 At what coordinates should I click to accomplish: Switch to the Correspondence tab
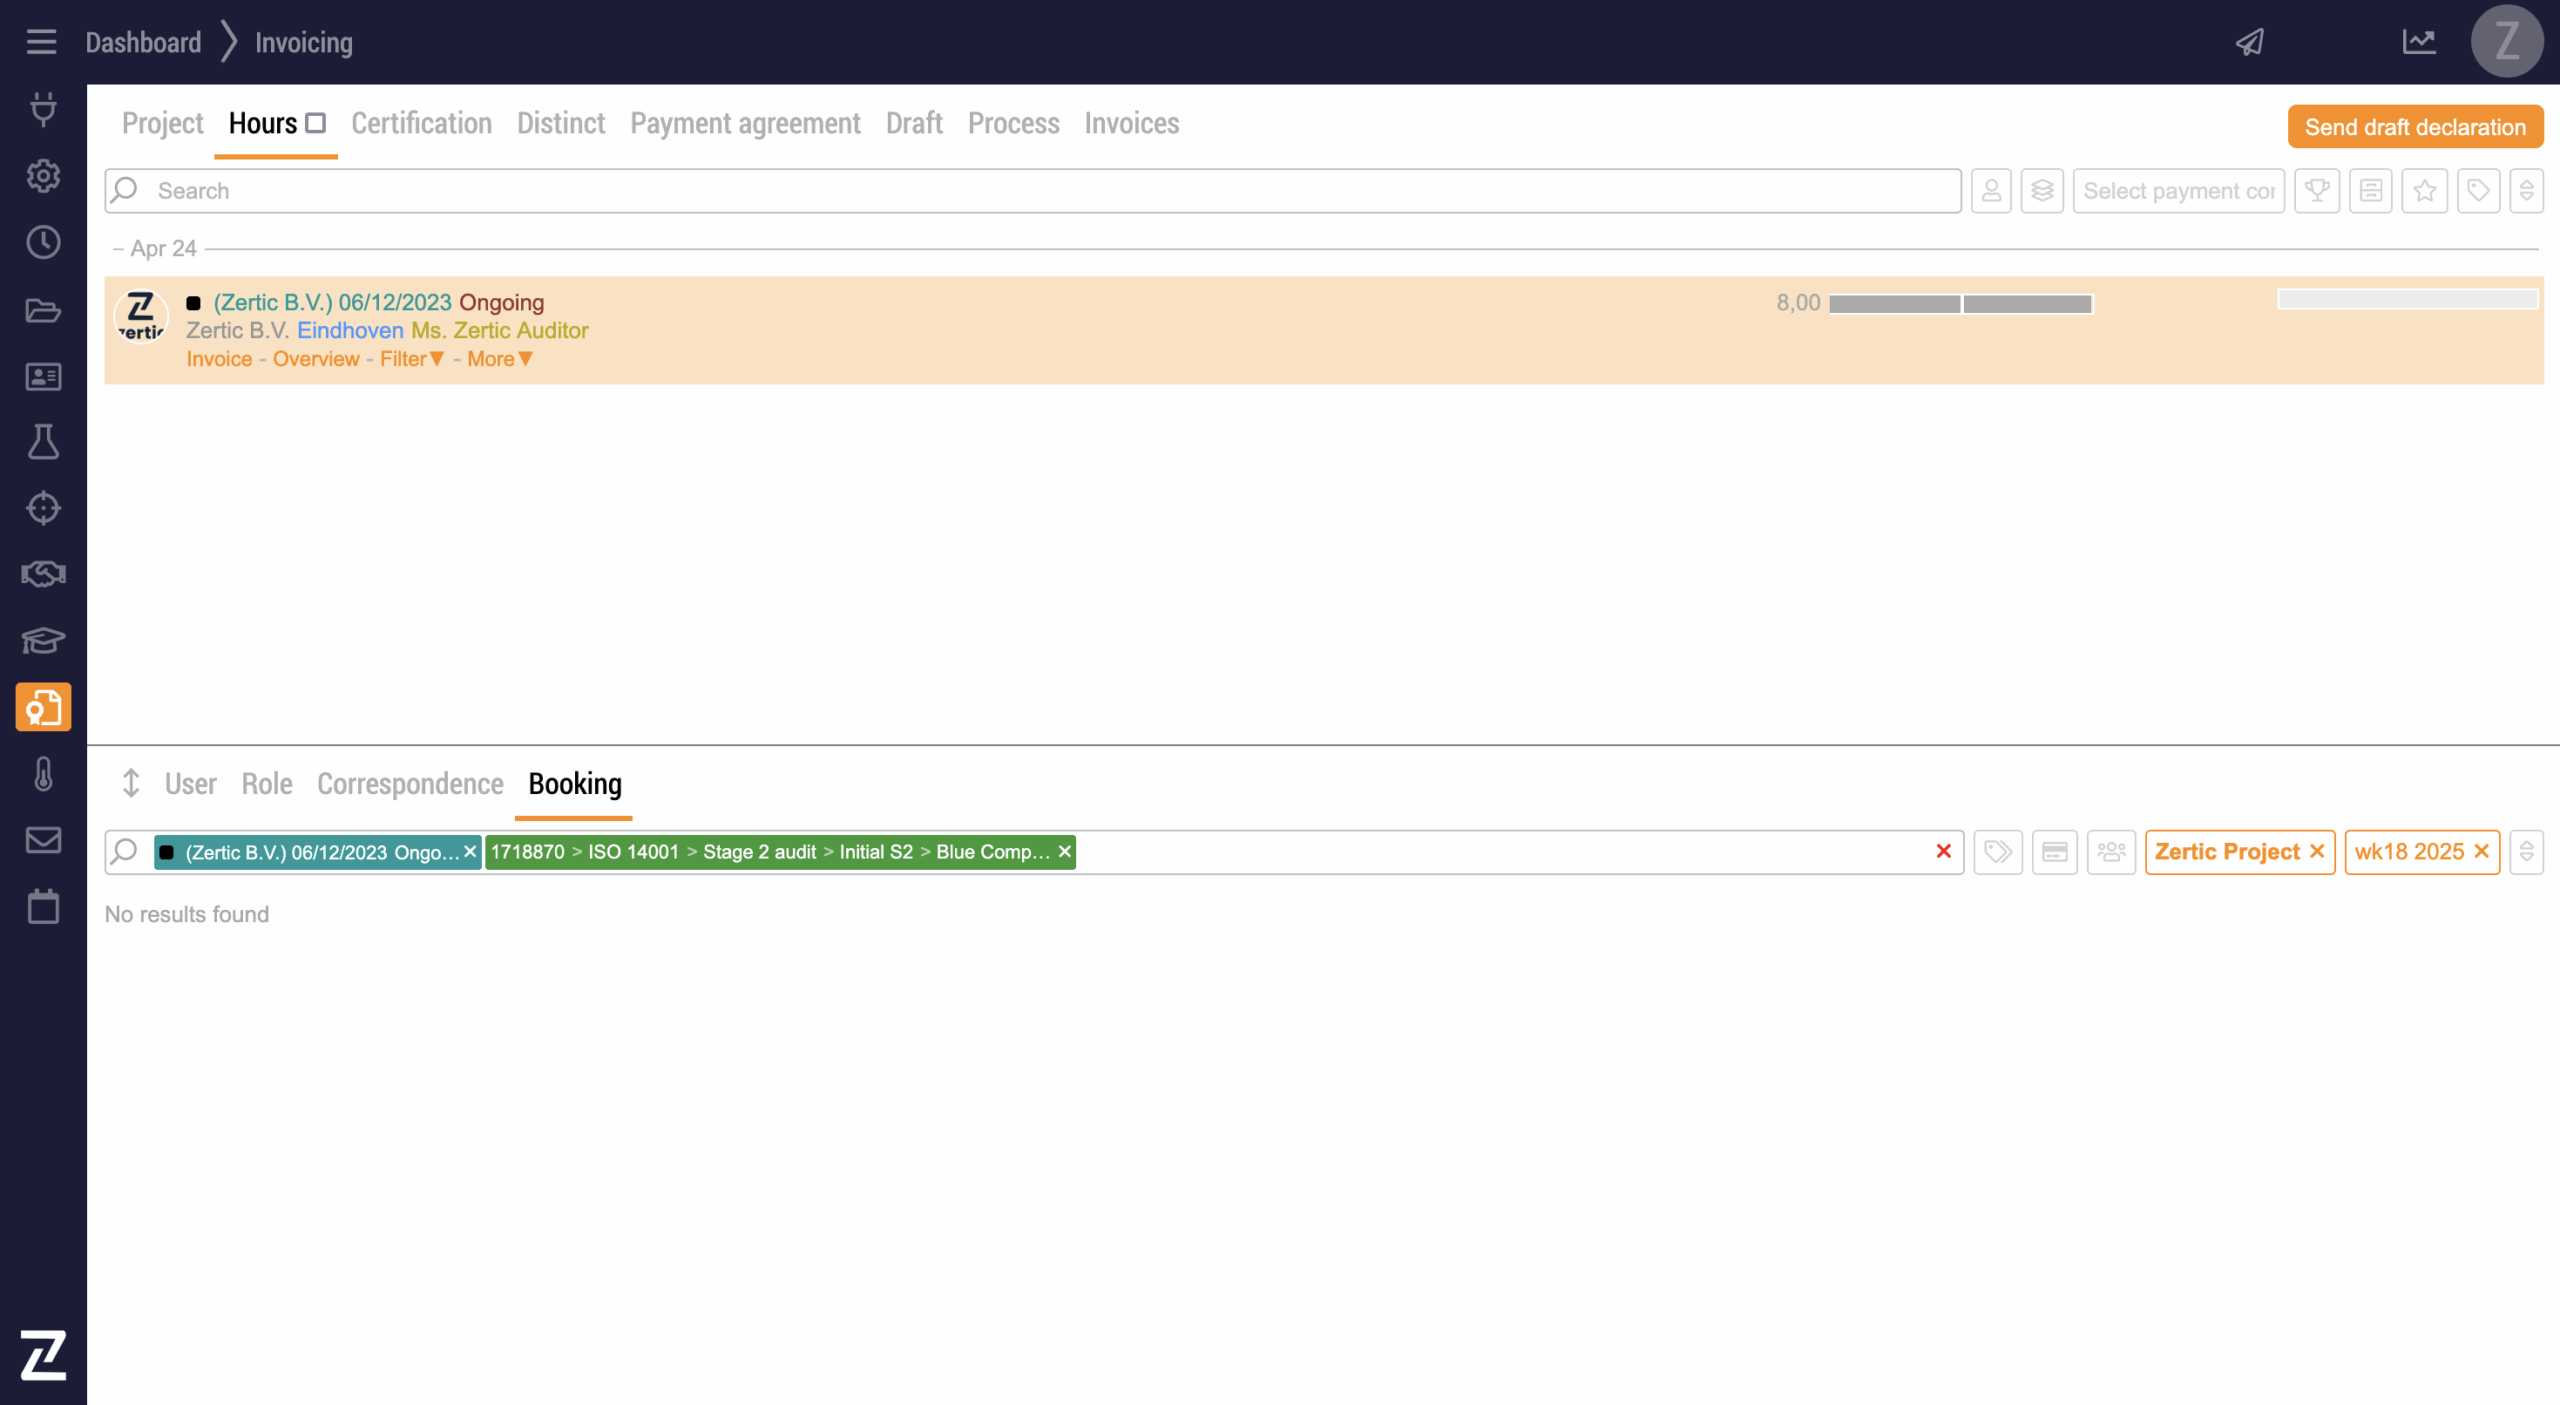pos(410,784)
